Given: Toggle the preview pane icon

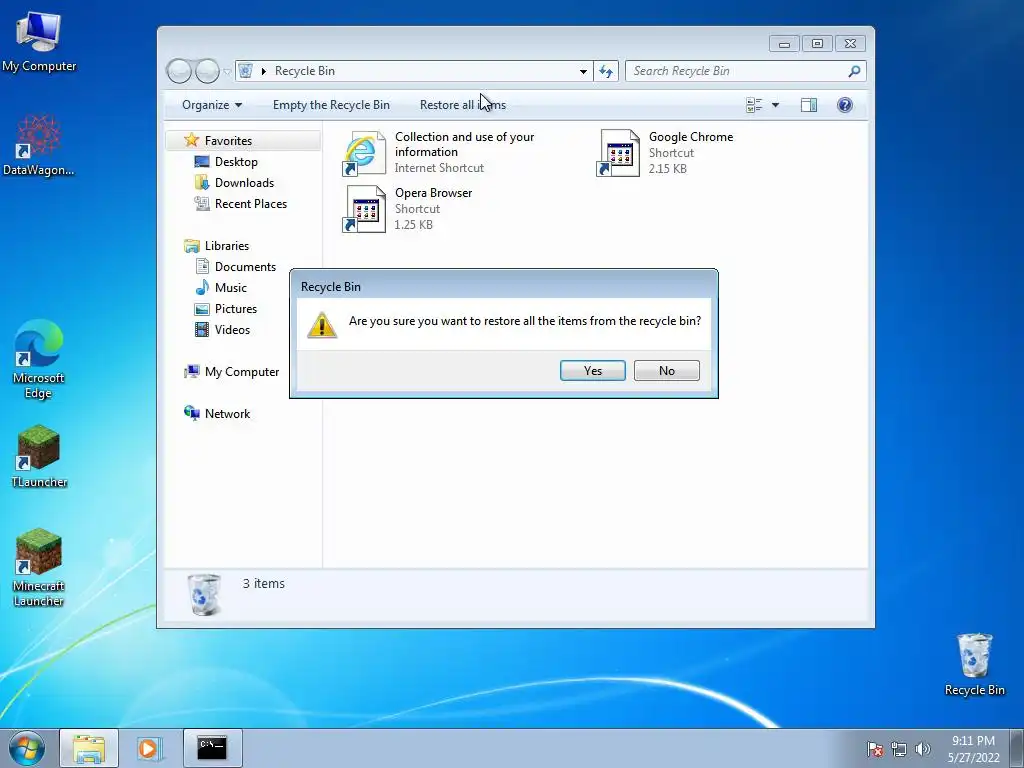Looking at the screenshot, I should tap(808, 105).
